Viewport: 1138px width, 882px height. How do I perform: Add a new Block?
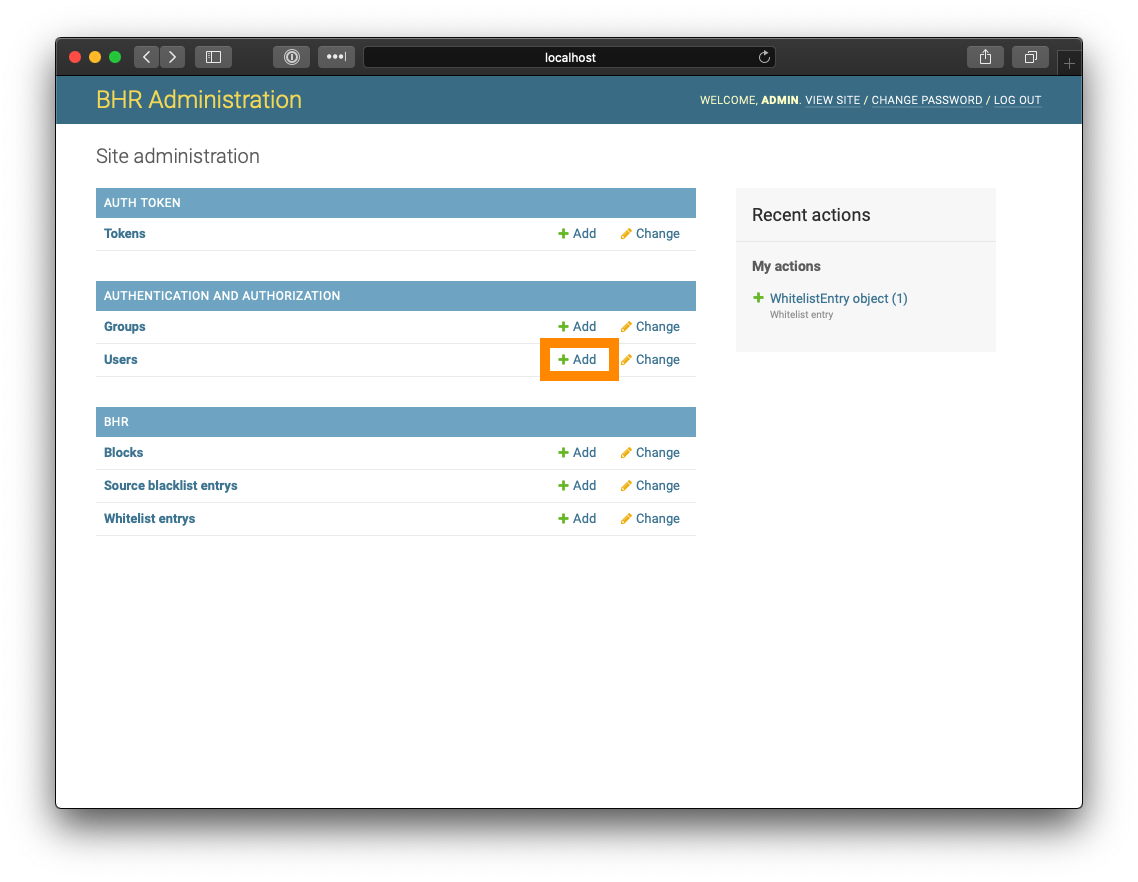coord(577,452)
